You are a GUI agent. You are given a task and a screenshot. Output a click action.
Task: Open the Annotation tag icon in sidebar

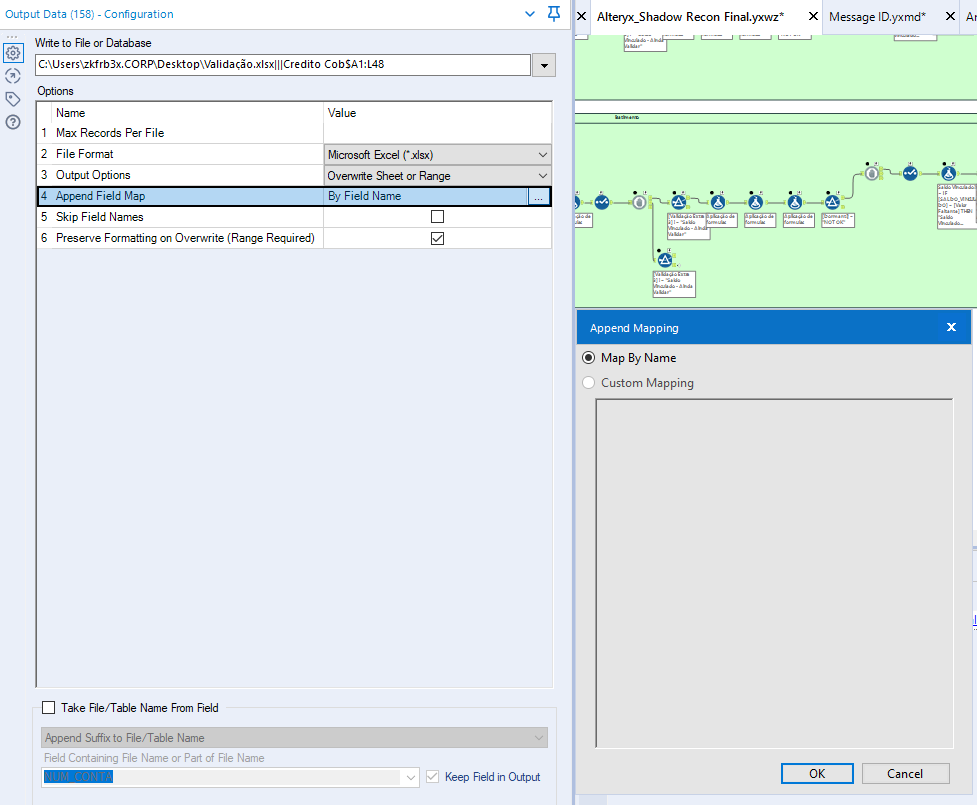13,99
